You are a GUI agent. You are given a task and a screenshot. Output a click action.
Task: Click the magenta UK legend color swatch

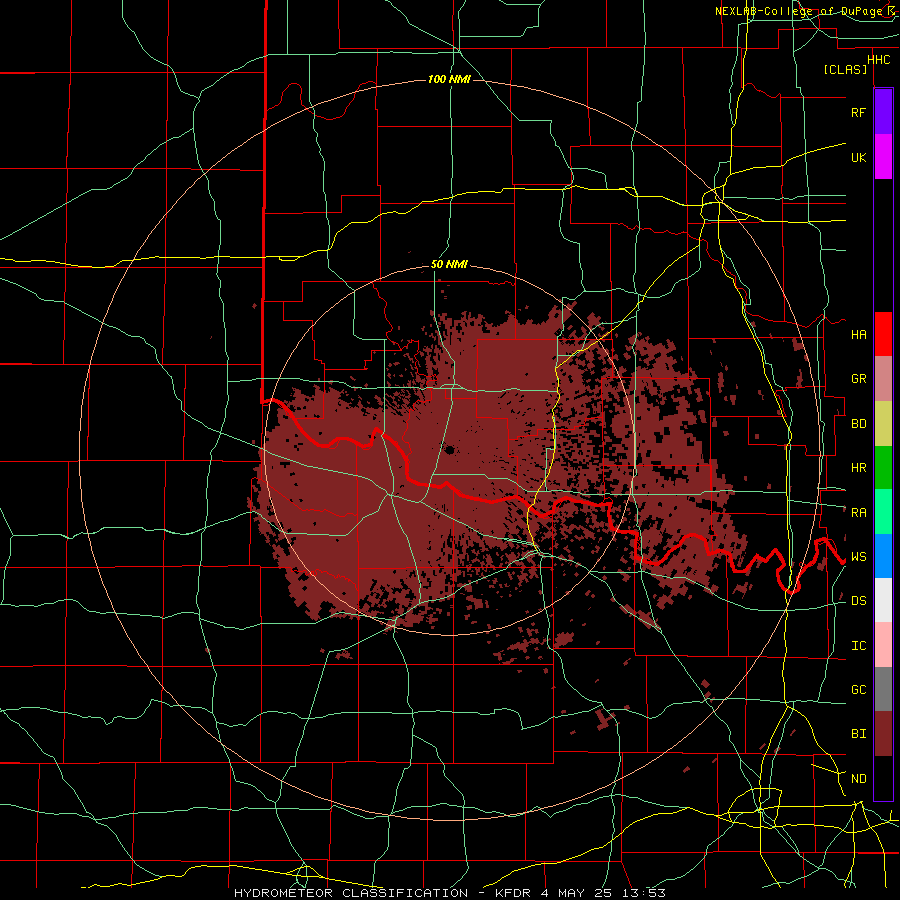coord(883,157)
